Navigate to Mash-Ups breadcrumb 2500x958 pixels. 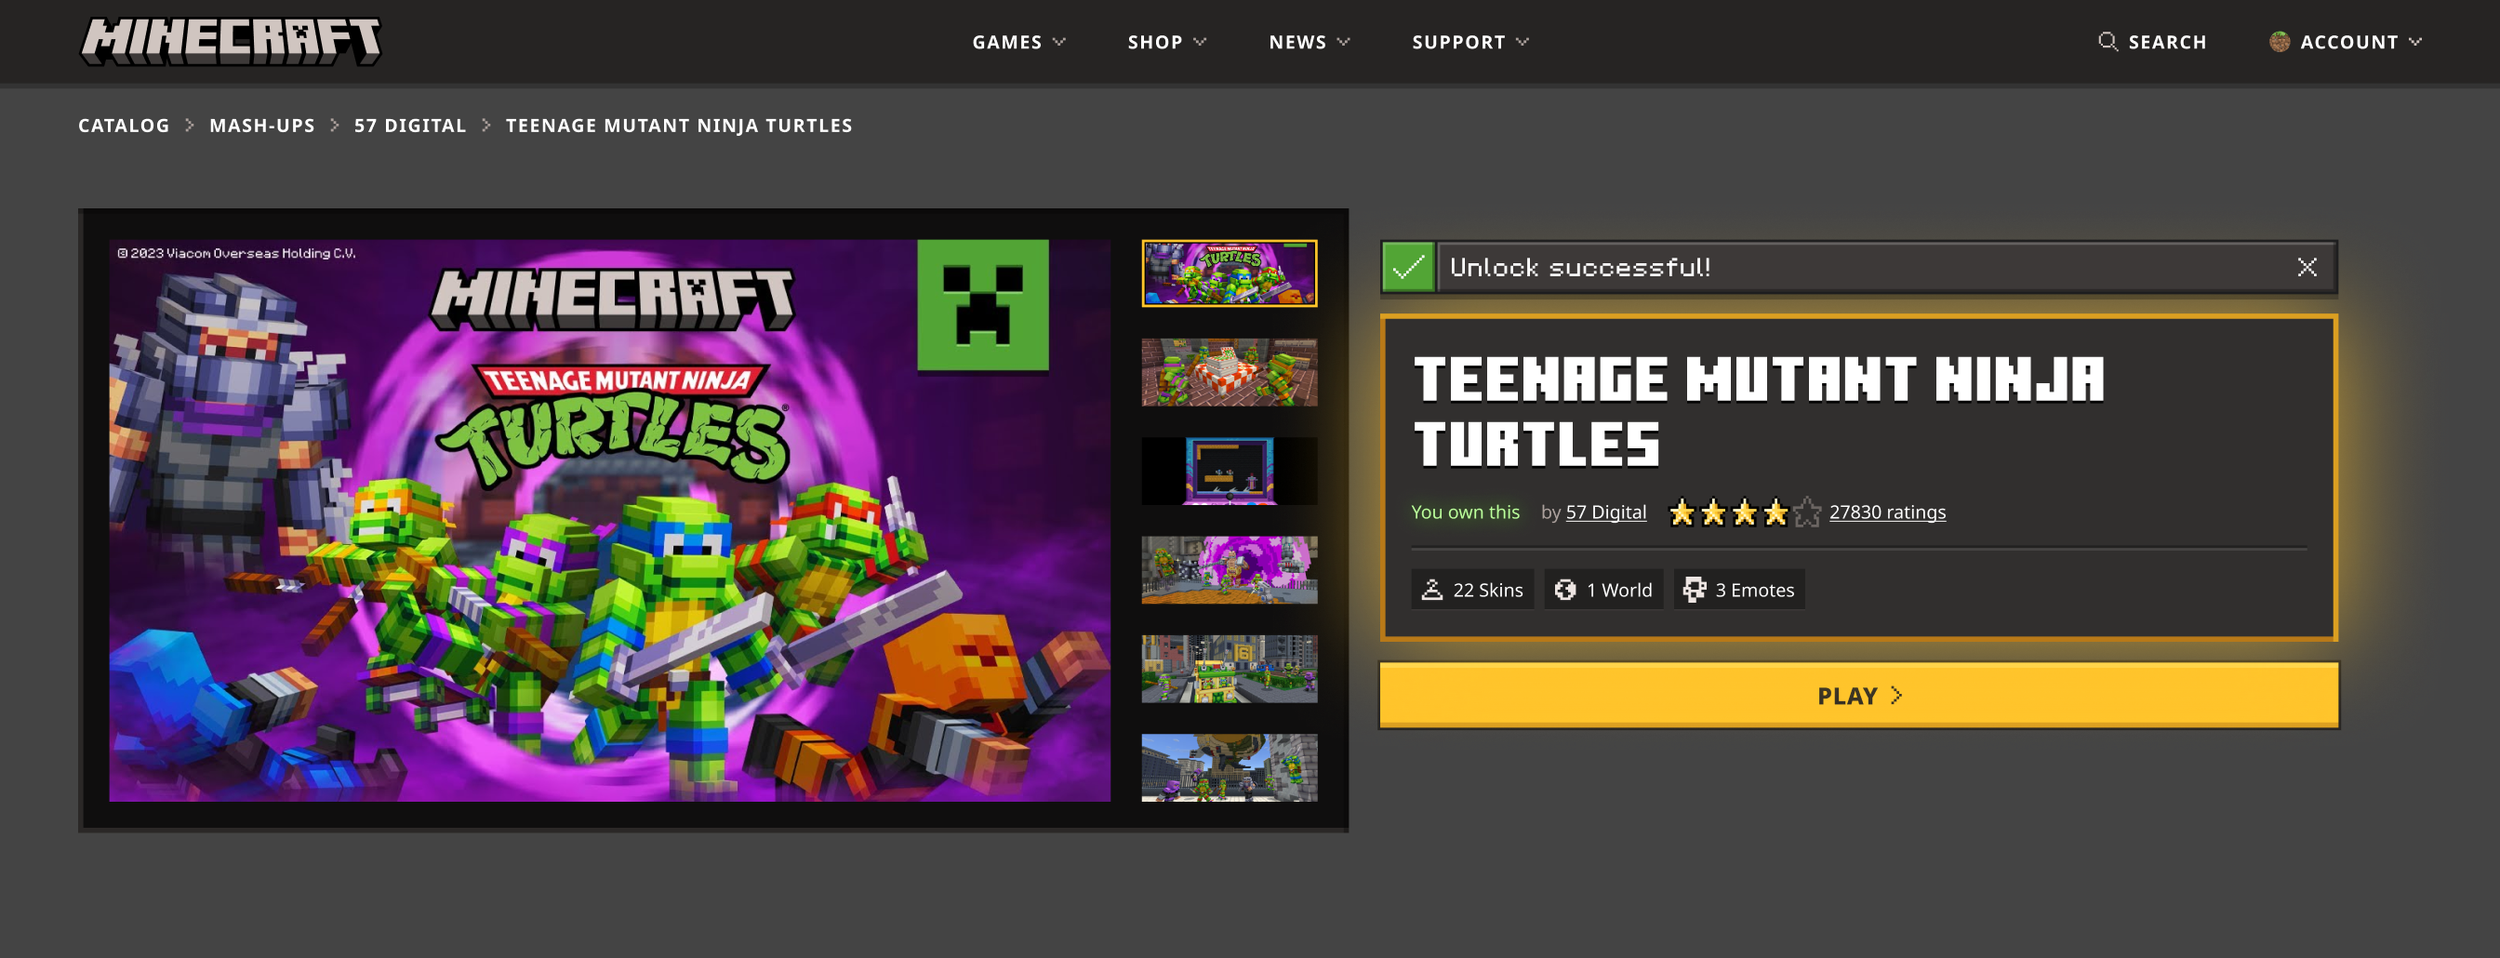pyautogui.click(x=262, y=126)
